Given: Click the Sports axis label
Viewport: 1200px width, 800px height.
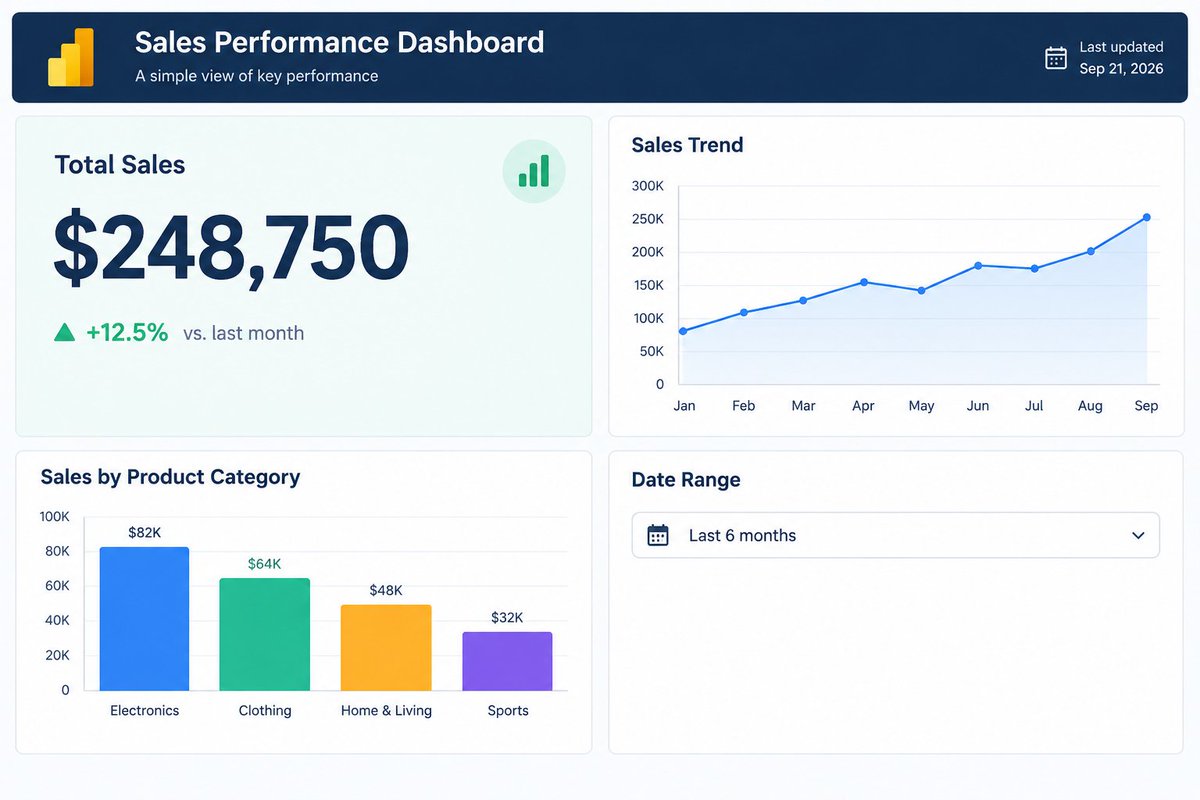Looking at the screenshot, I should [508, 711].
